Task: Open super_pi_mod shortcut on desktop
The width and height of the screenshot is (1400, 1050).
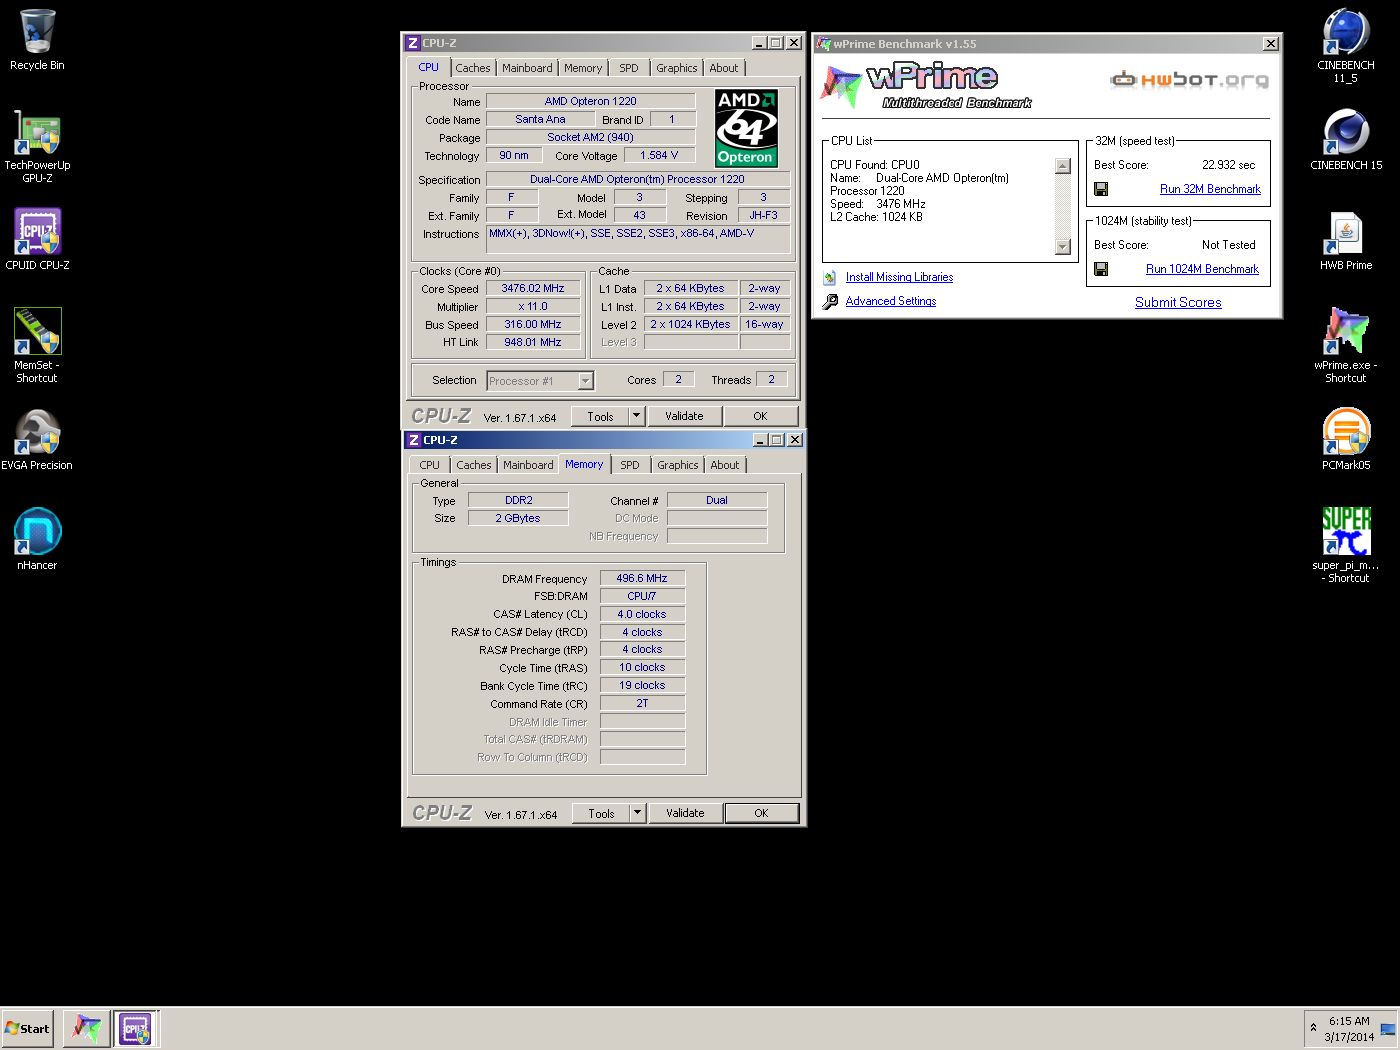Action: coord(1346,545)
